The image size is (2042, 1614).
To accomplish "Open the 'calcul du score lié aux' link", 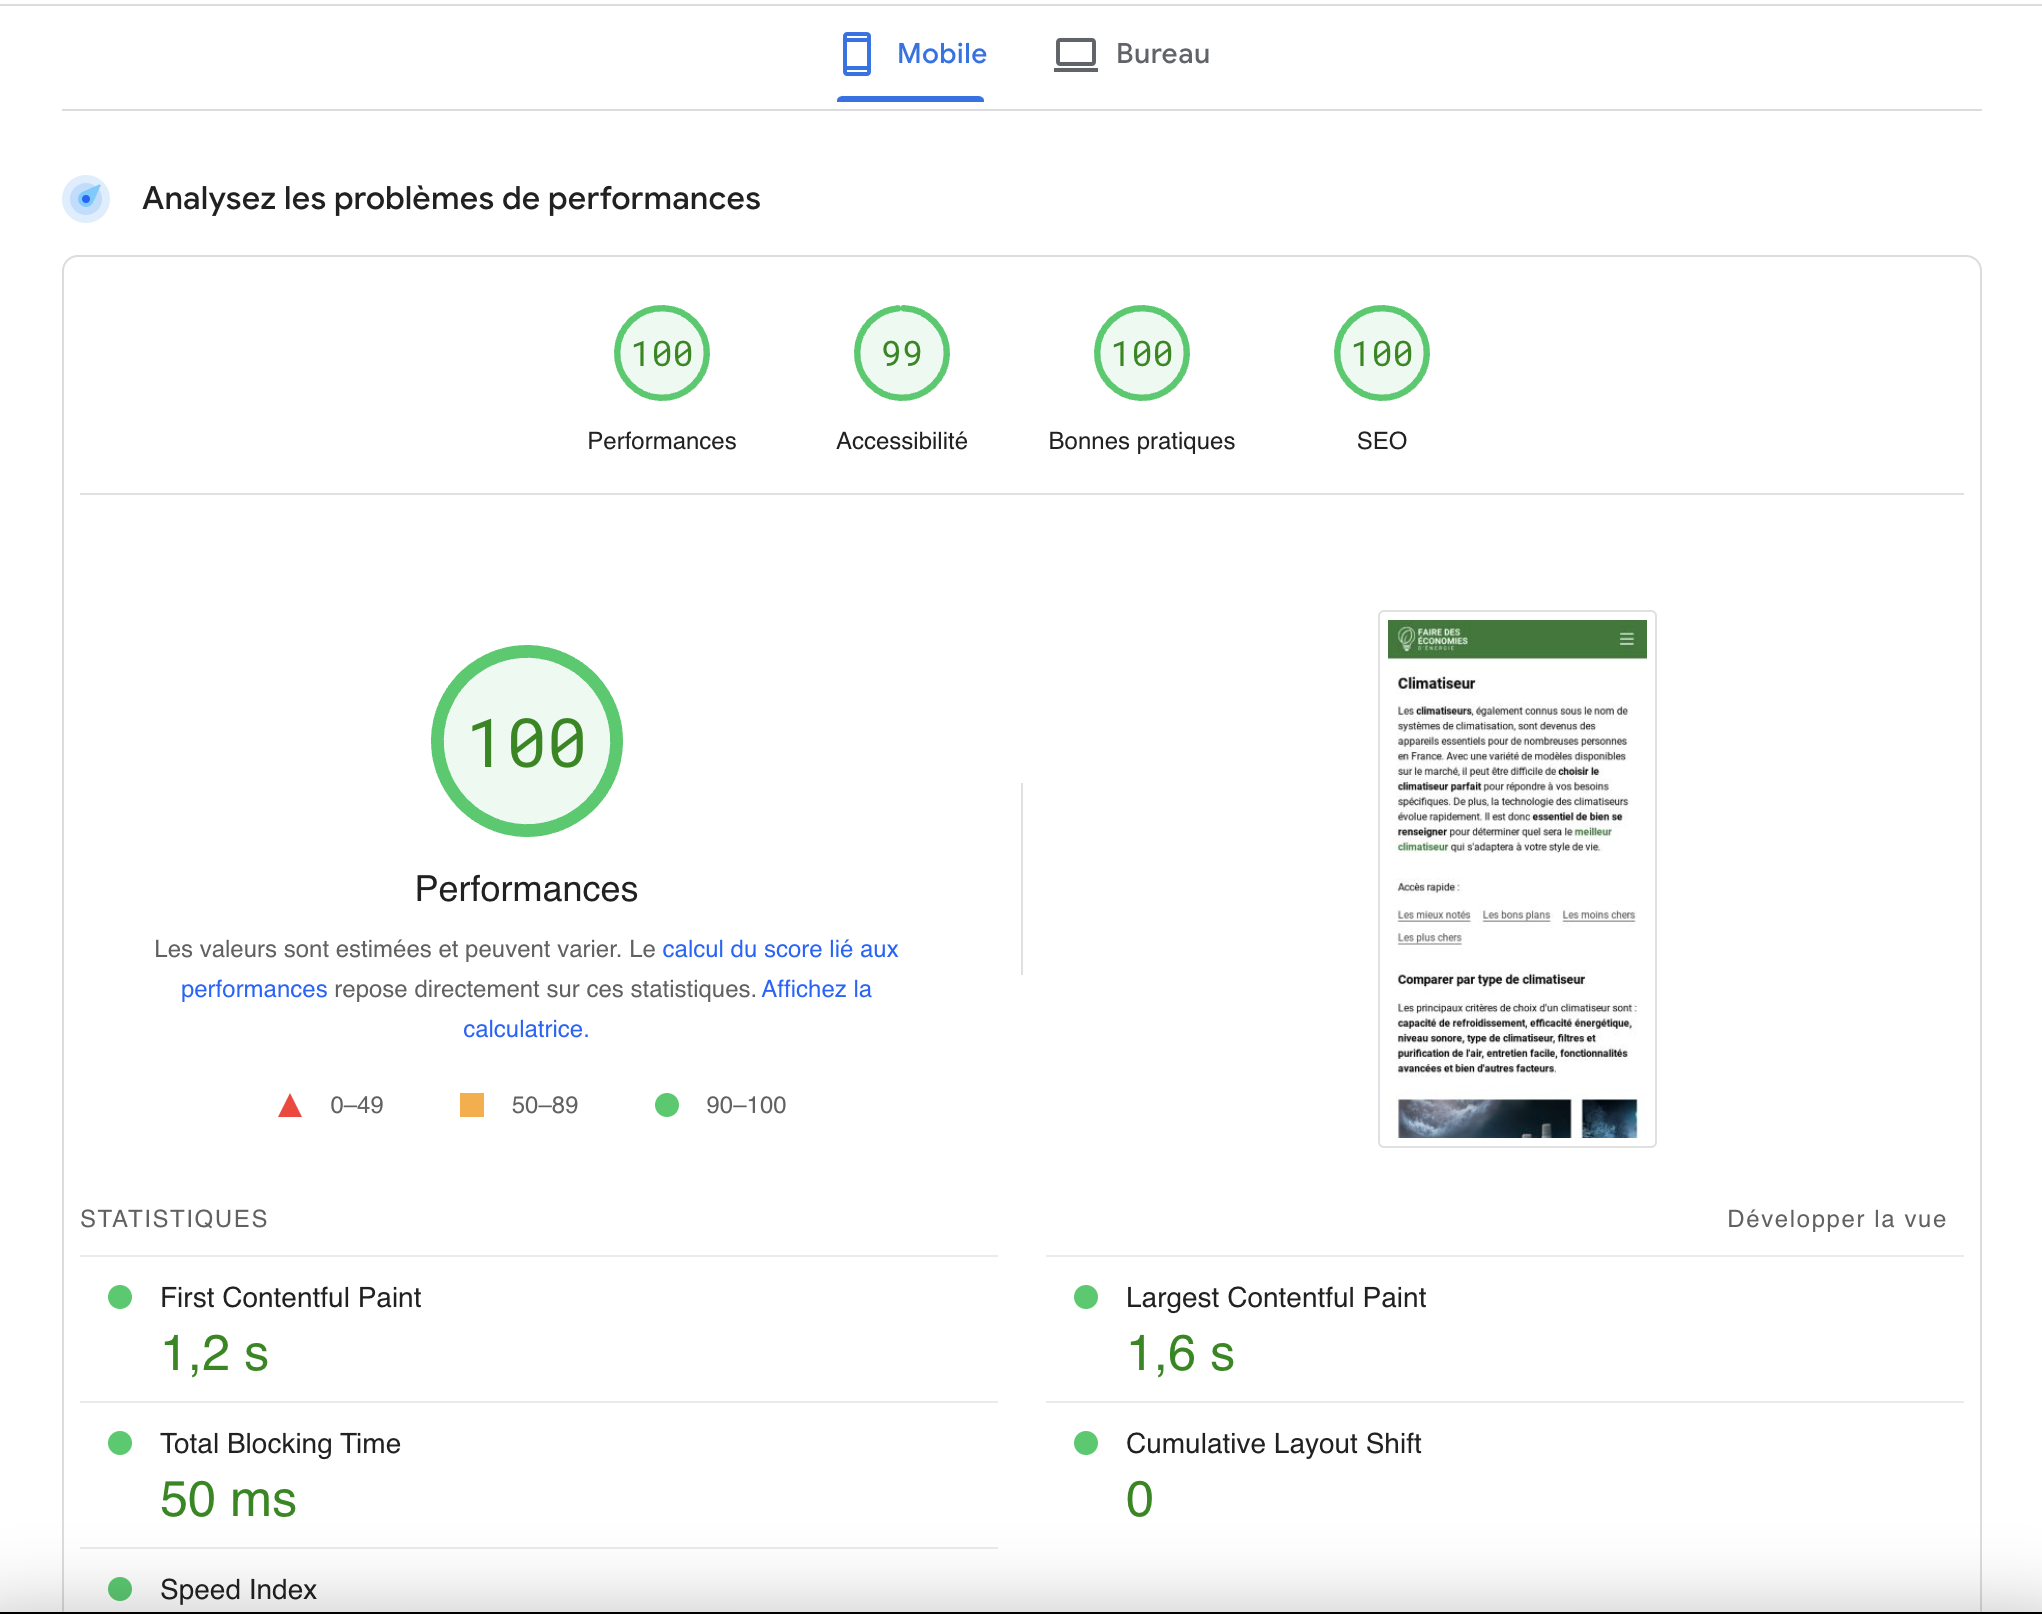I will click(x=780, y=949).
